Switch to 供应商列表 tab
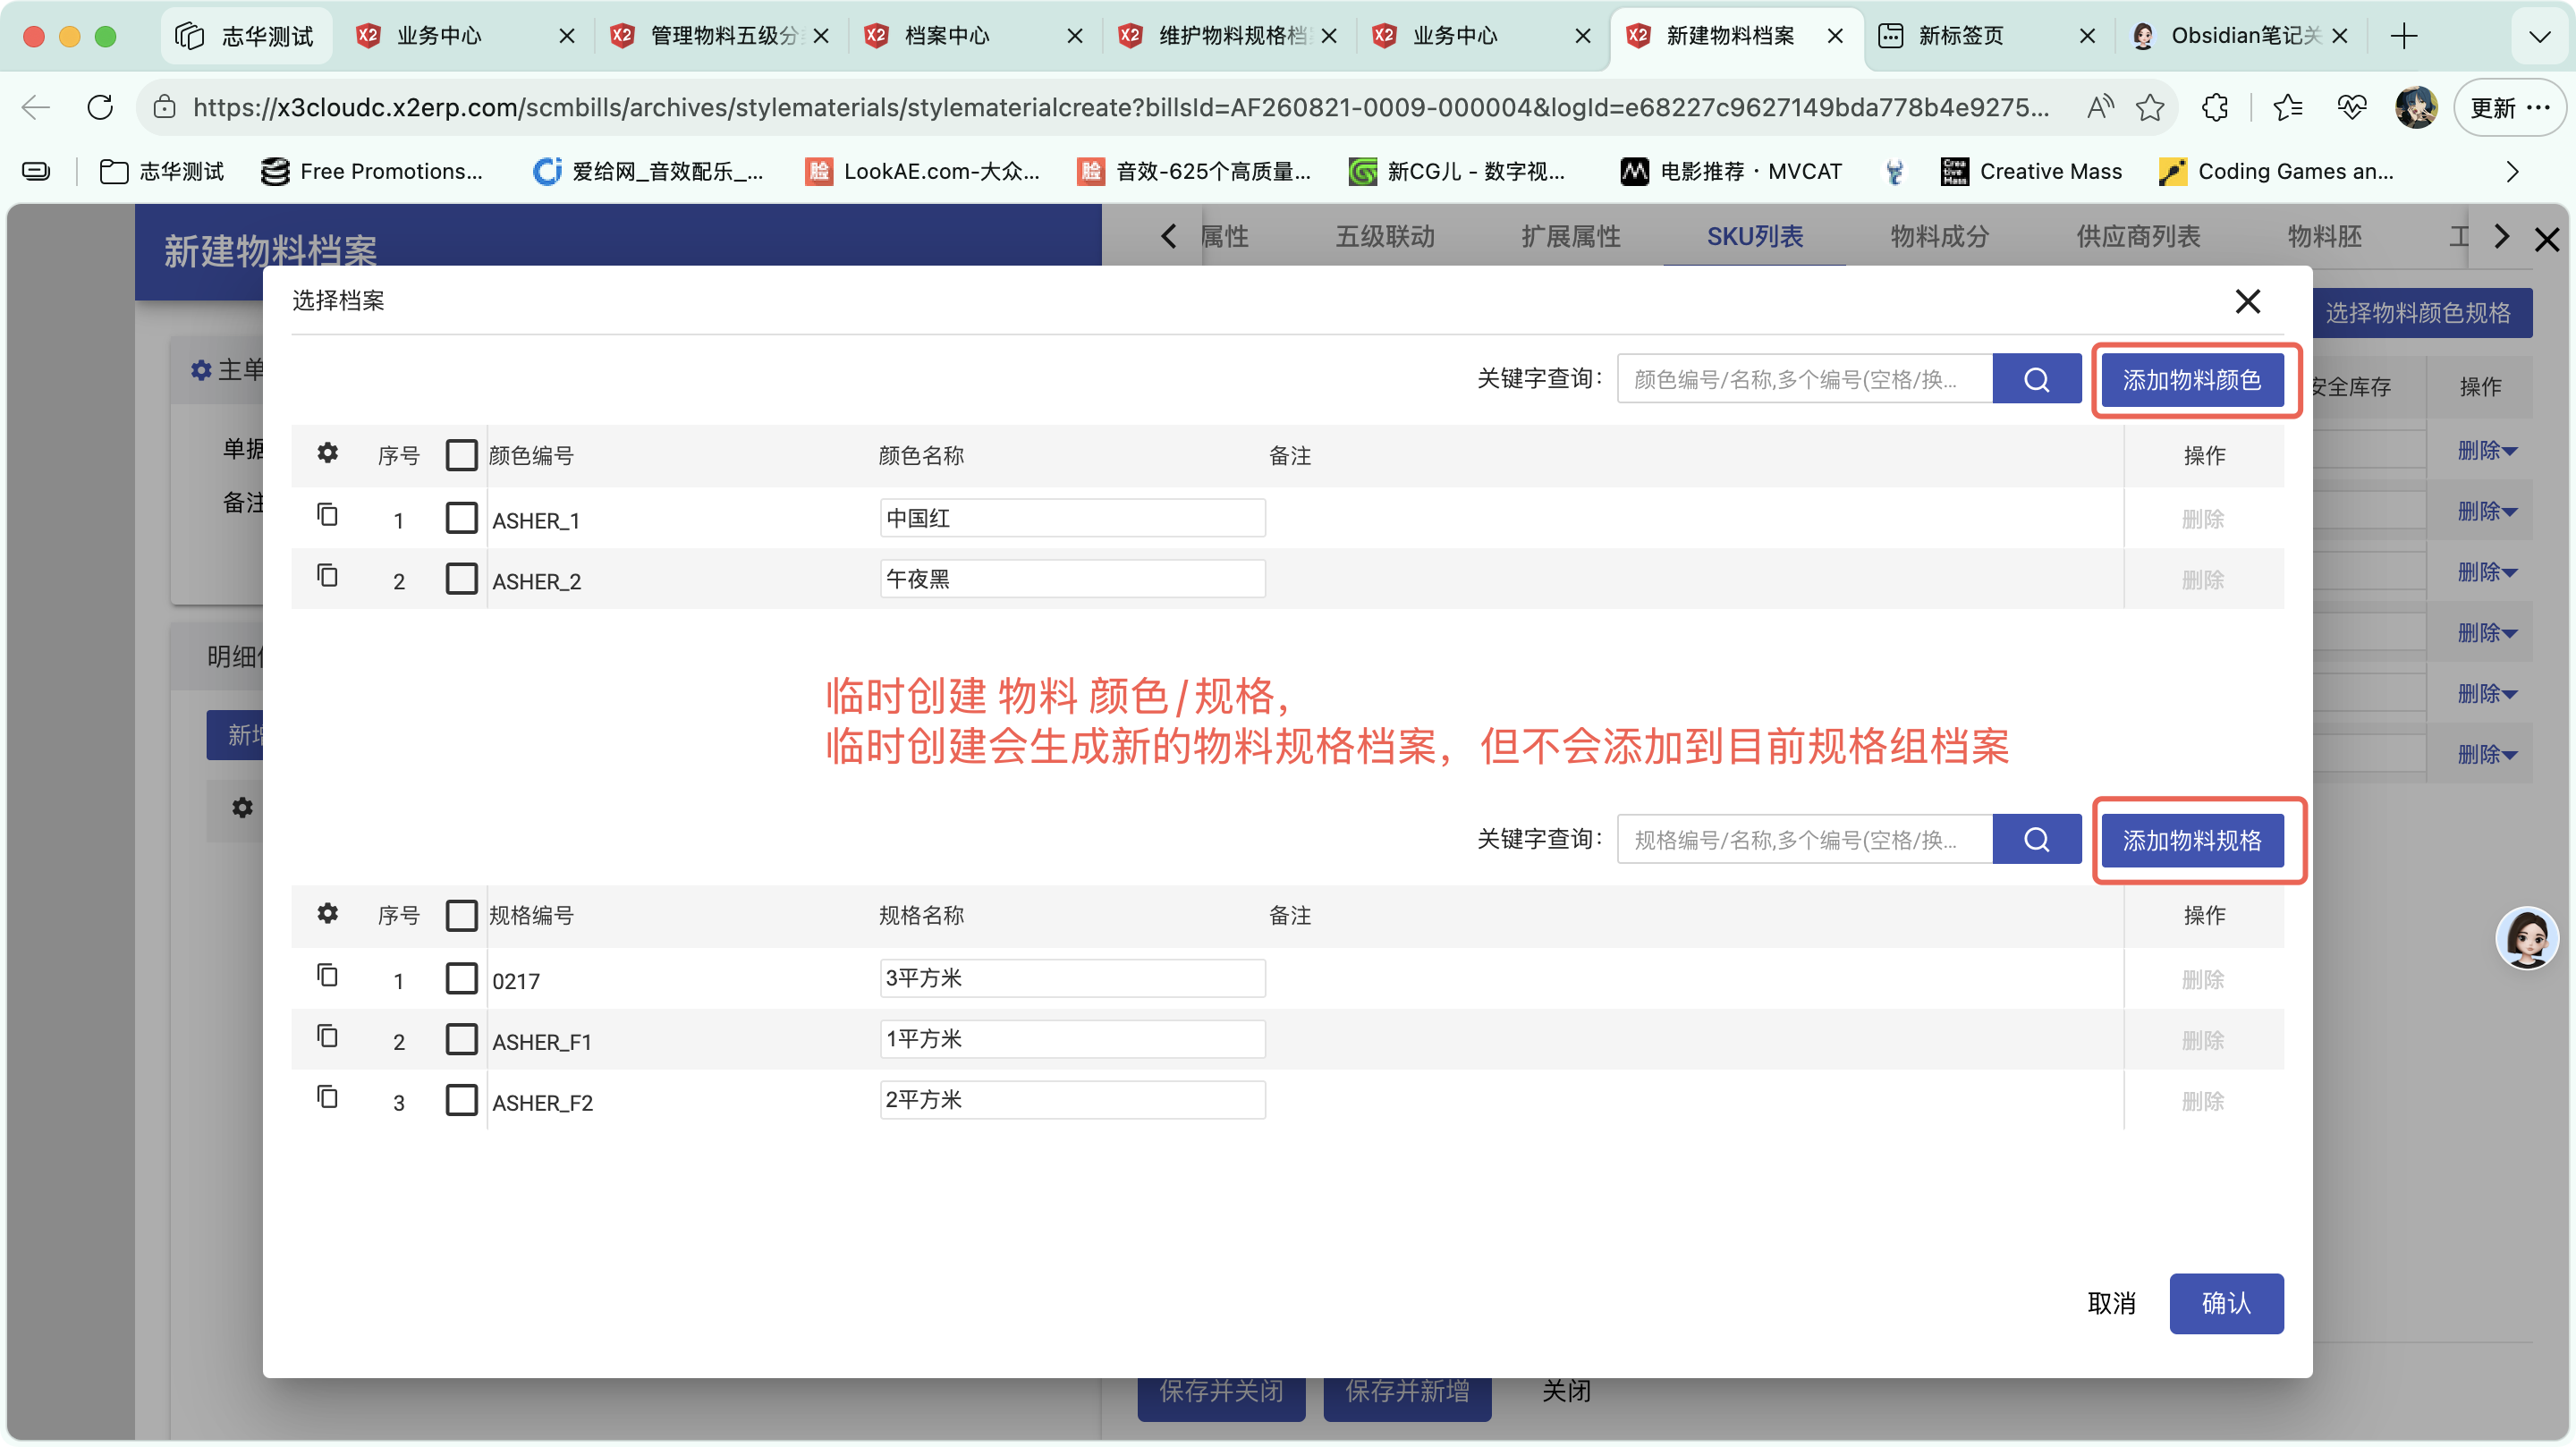 2138,237
